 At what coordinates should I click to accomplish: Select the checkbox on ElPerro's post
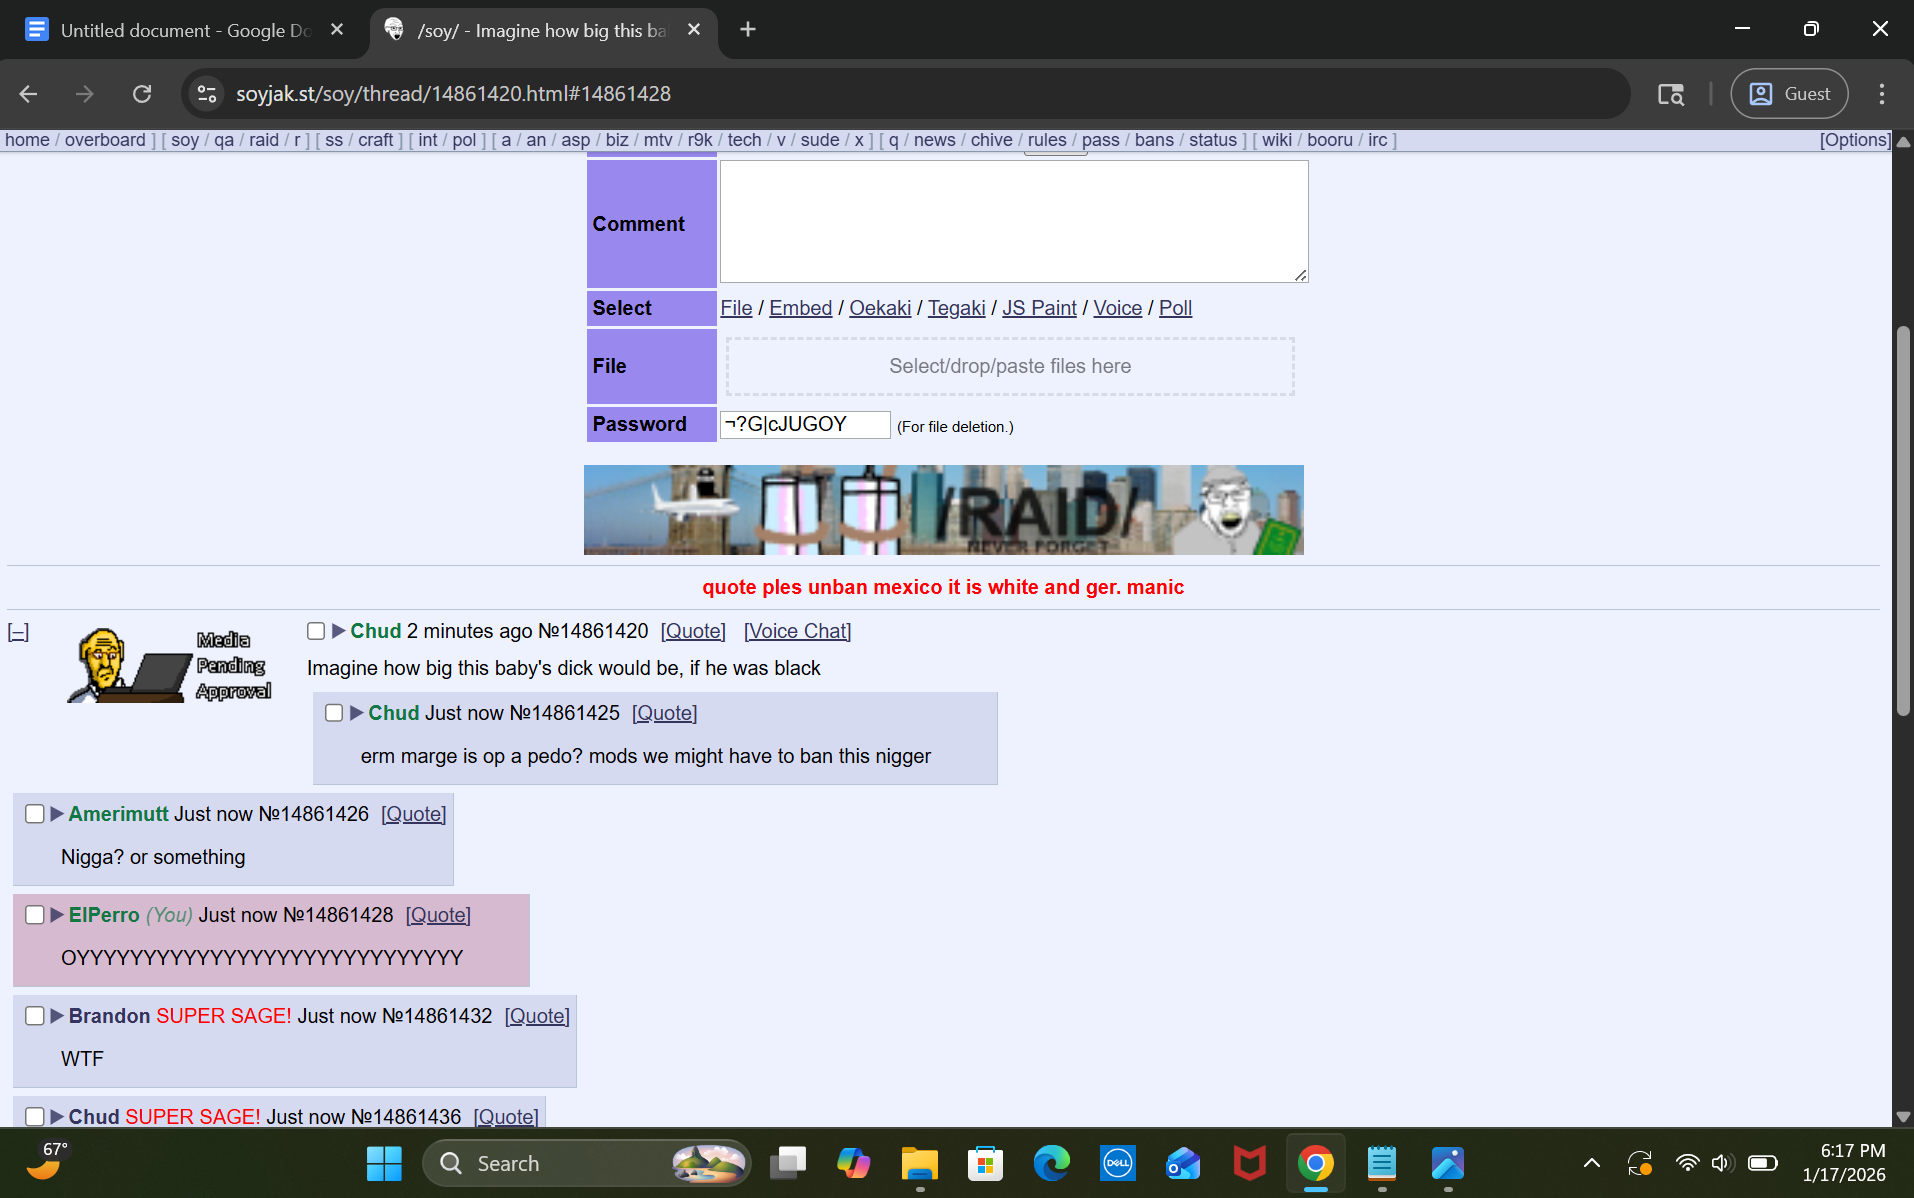point(35,915)
